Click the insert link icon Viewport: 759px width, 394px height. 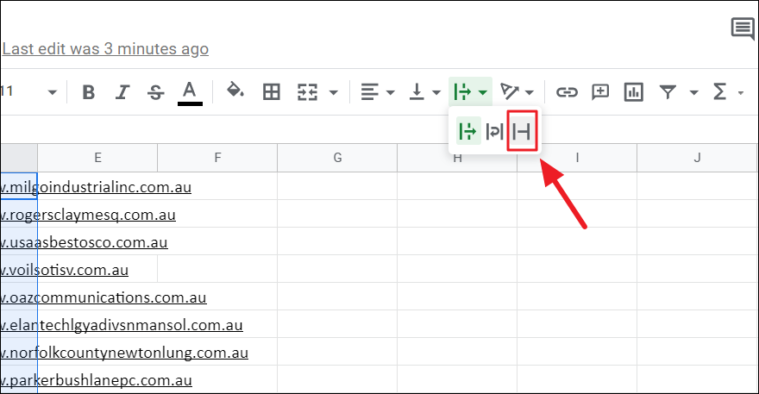coord(567,91)
